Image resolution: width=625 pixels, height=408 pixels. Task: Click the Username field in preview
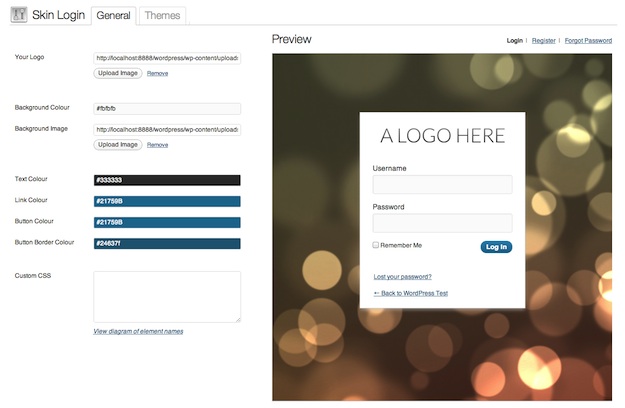click(442, 185)
